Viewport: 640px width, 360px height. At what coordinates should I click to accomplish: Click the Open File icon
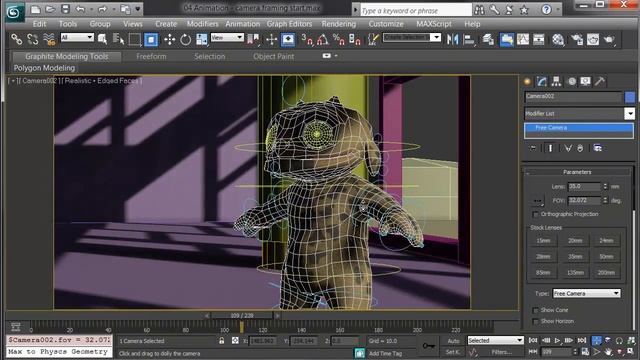(x=50, y=9)
